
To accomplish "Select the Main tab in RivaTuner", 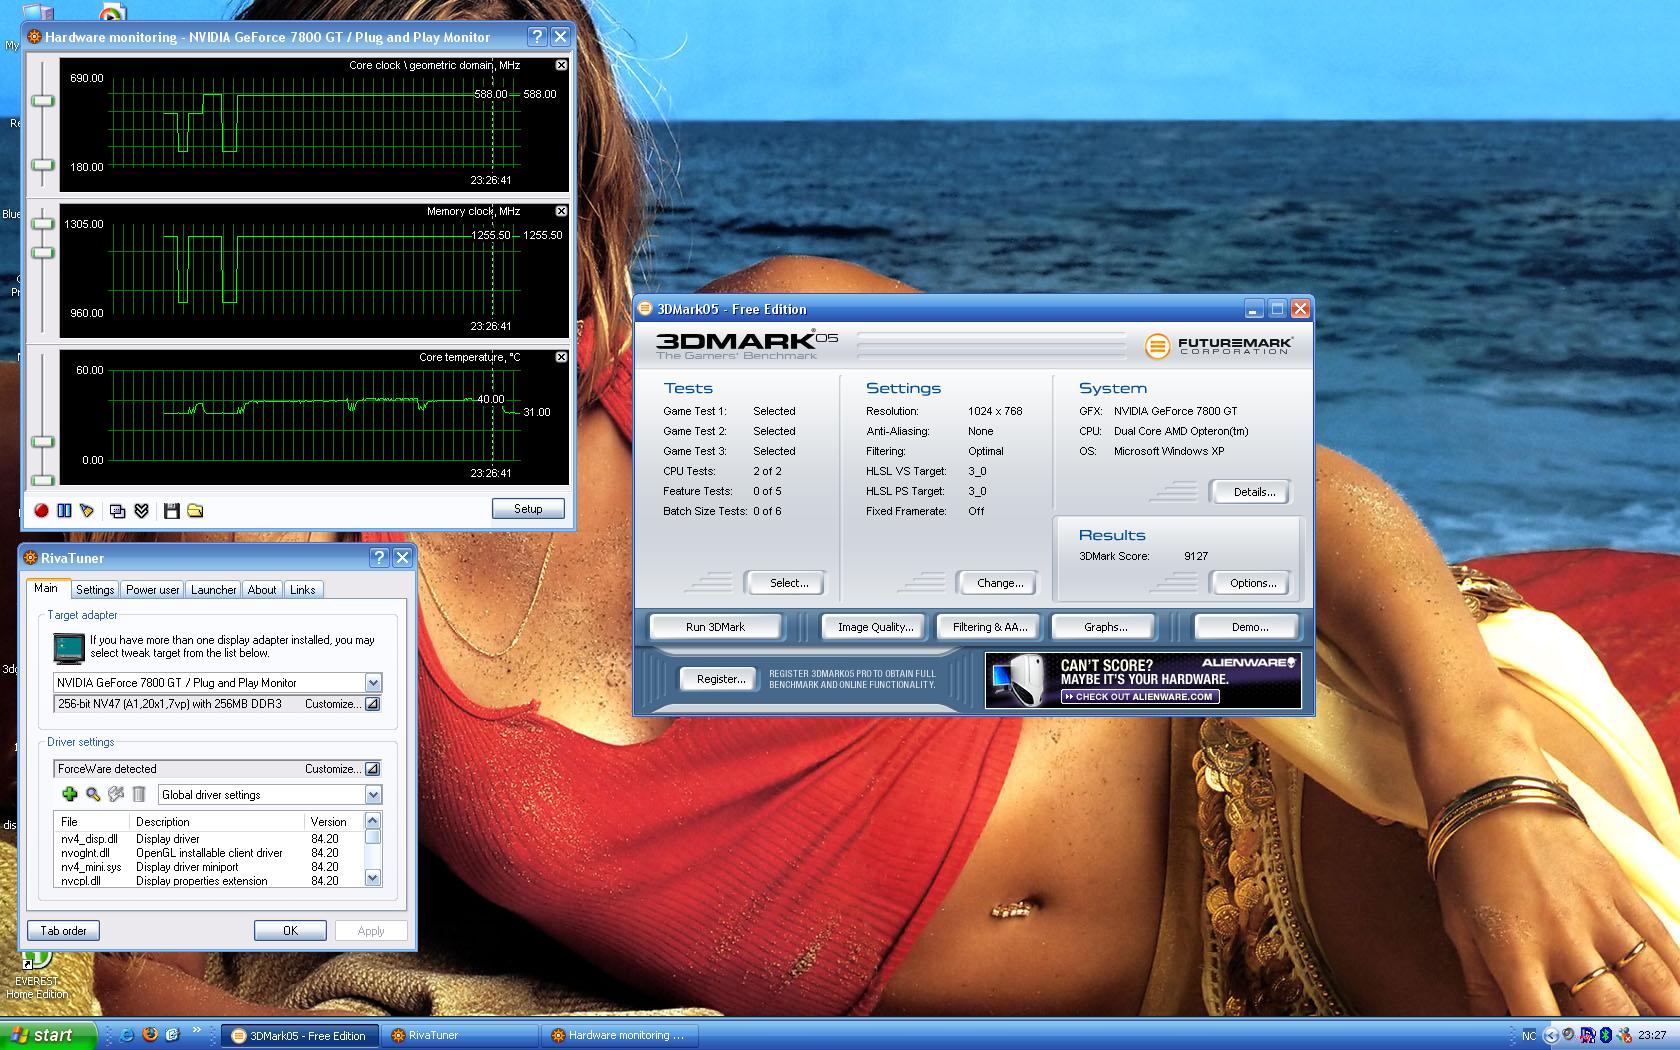I will (46, 588).
